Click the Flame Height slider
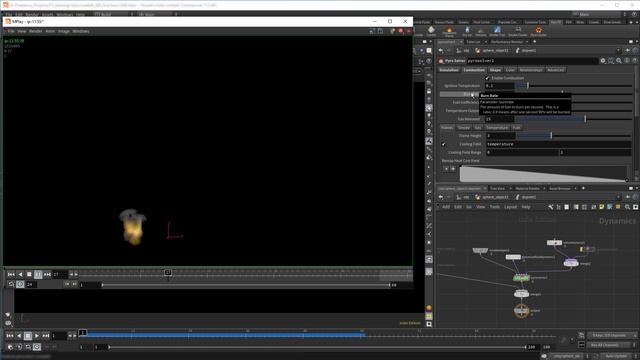 pos(573,136)
